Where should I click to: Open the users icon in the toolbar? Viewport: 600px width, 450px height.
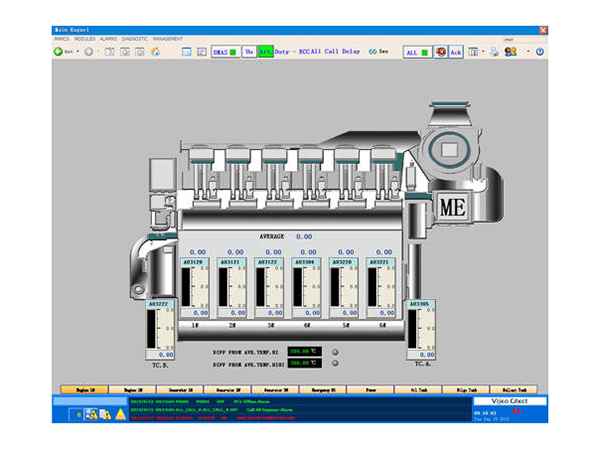point(509,51)
